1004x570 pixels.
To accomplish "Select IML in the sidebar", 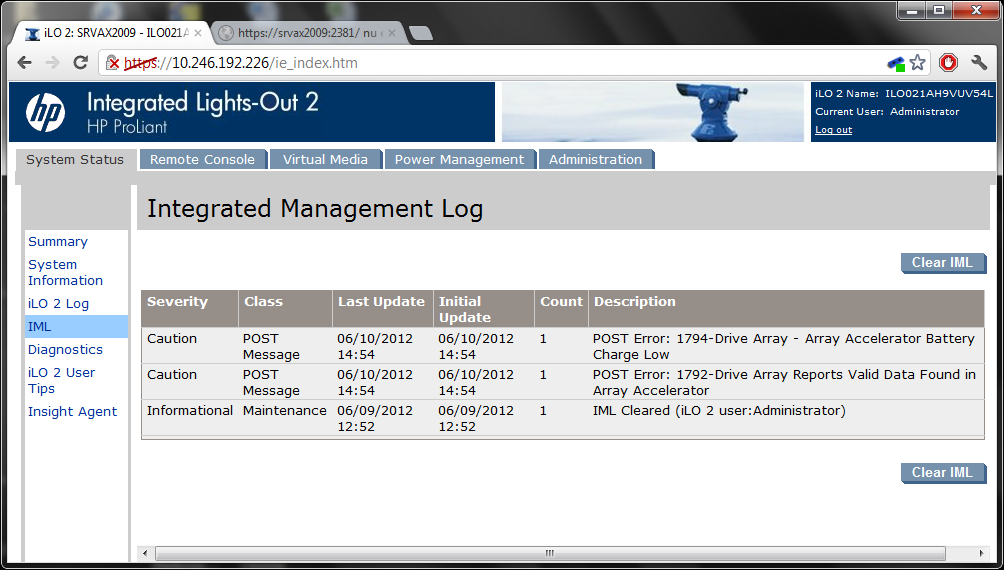I will (76, 327).
